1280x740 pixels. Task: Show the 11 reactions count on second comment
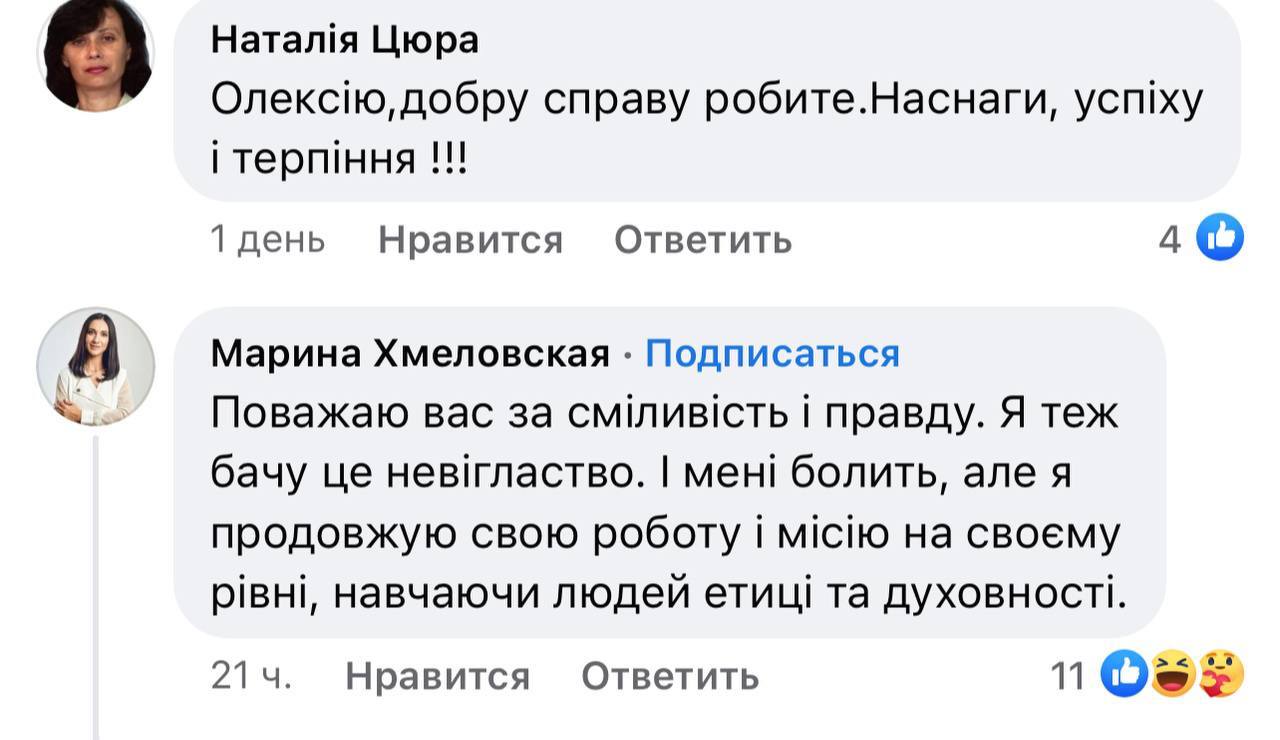[x=1068, y=677]
